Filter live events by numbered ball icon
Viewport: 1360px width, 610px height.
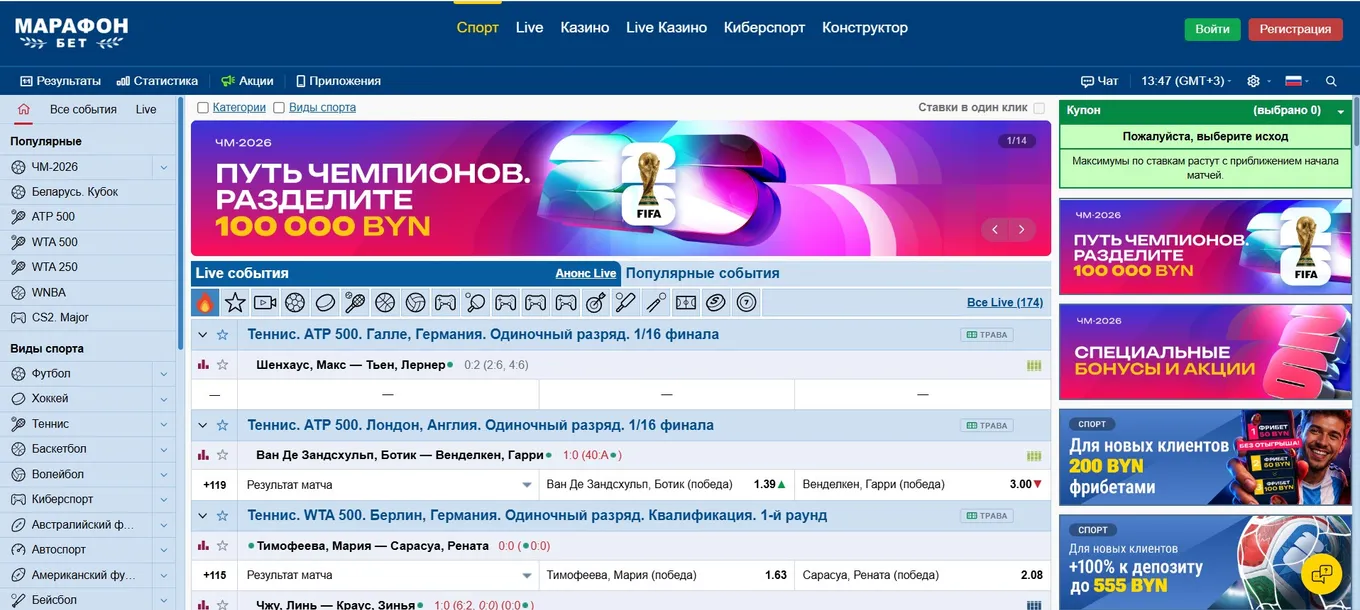(x=746, y=302)
